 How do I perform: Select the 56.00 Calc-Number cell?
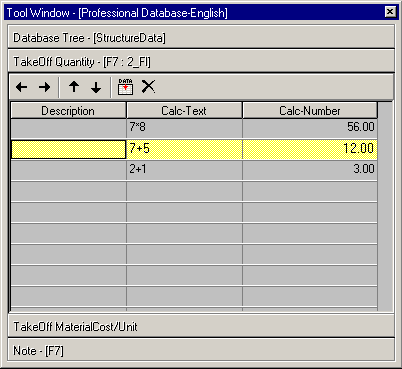310,128
